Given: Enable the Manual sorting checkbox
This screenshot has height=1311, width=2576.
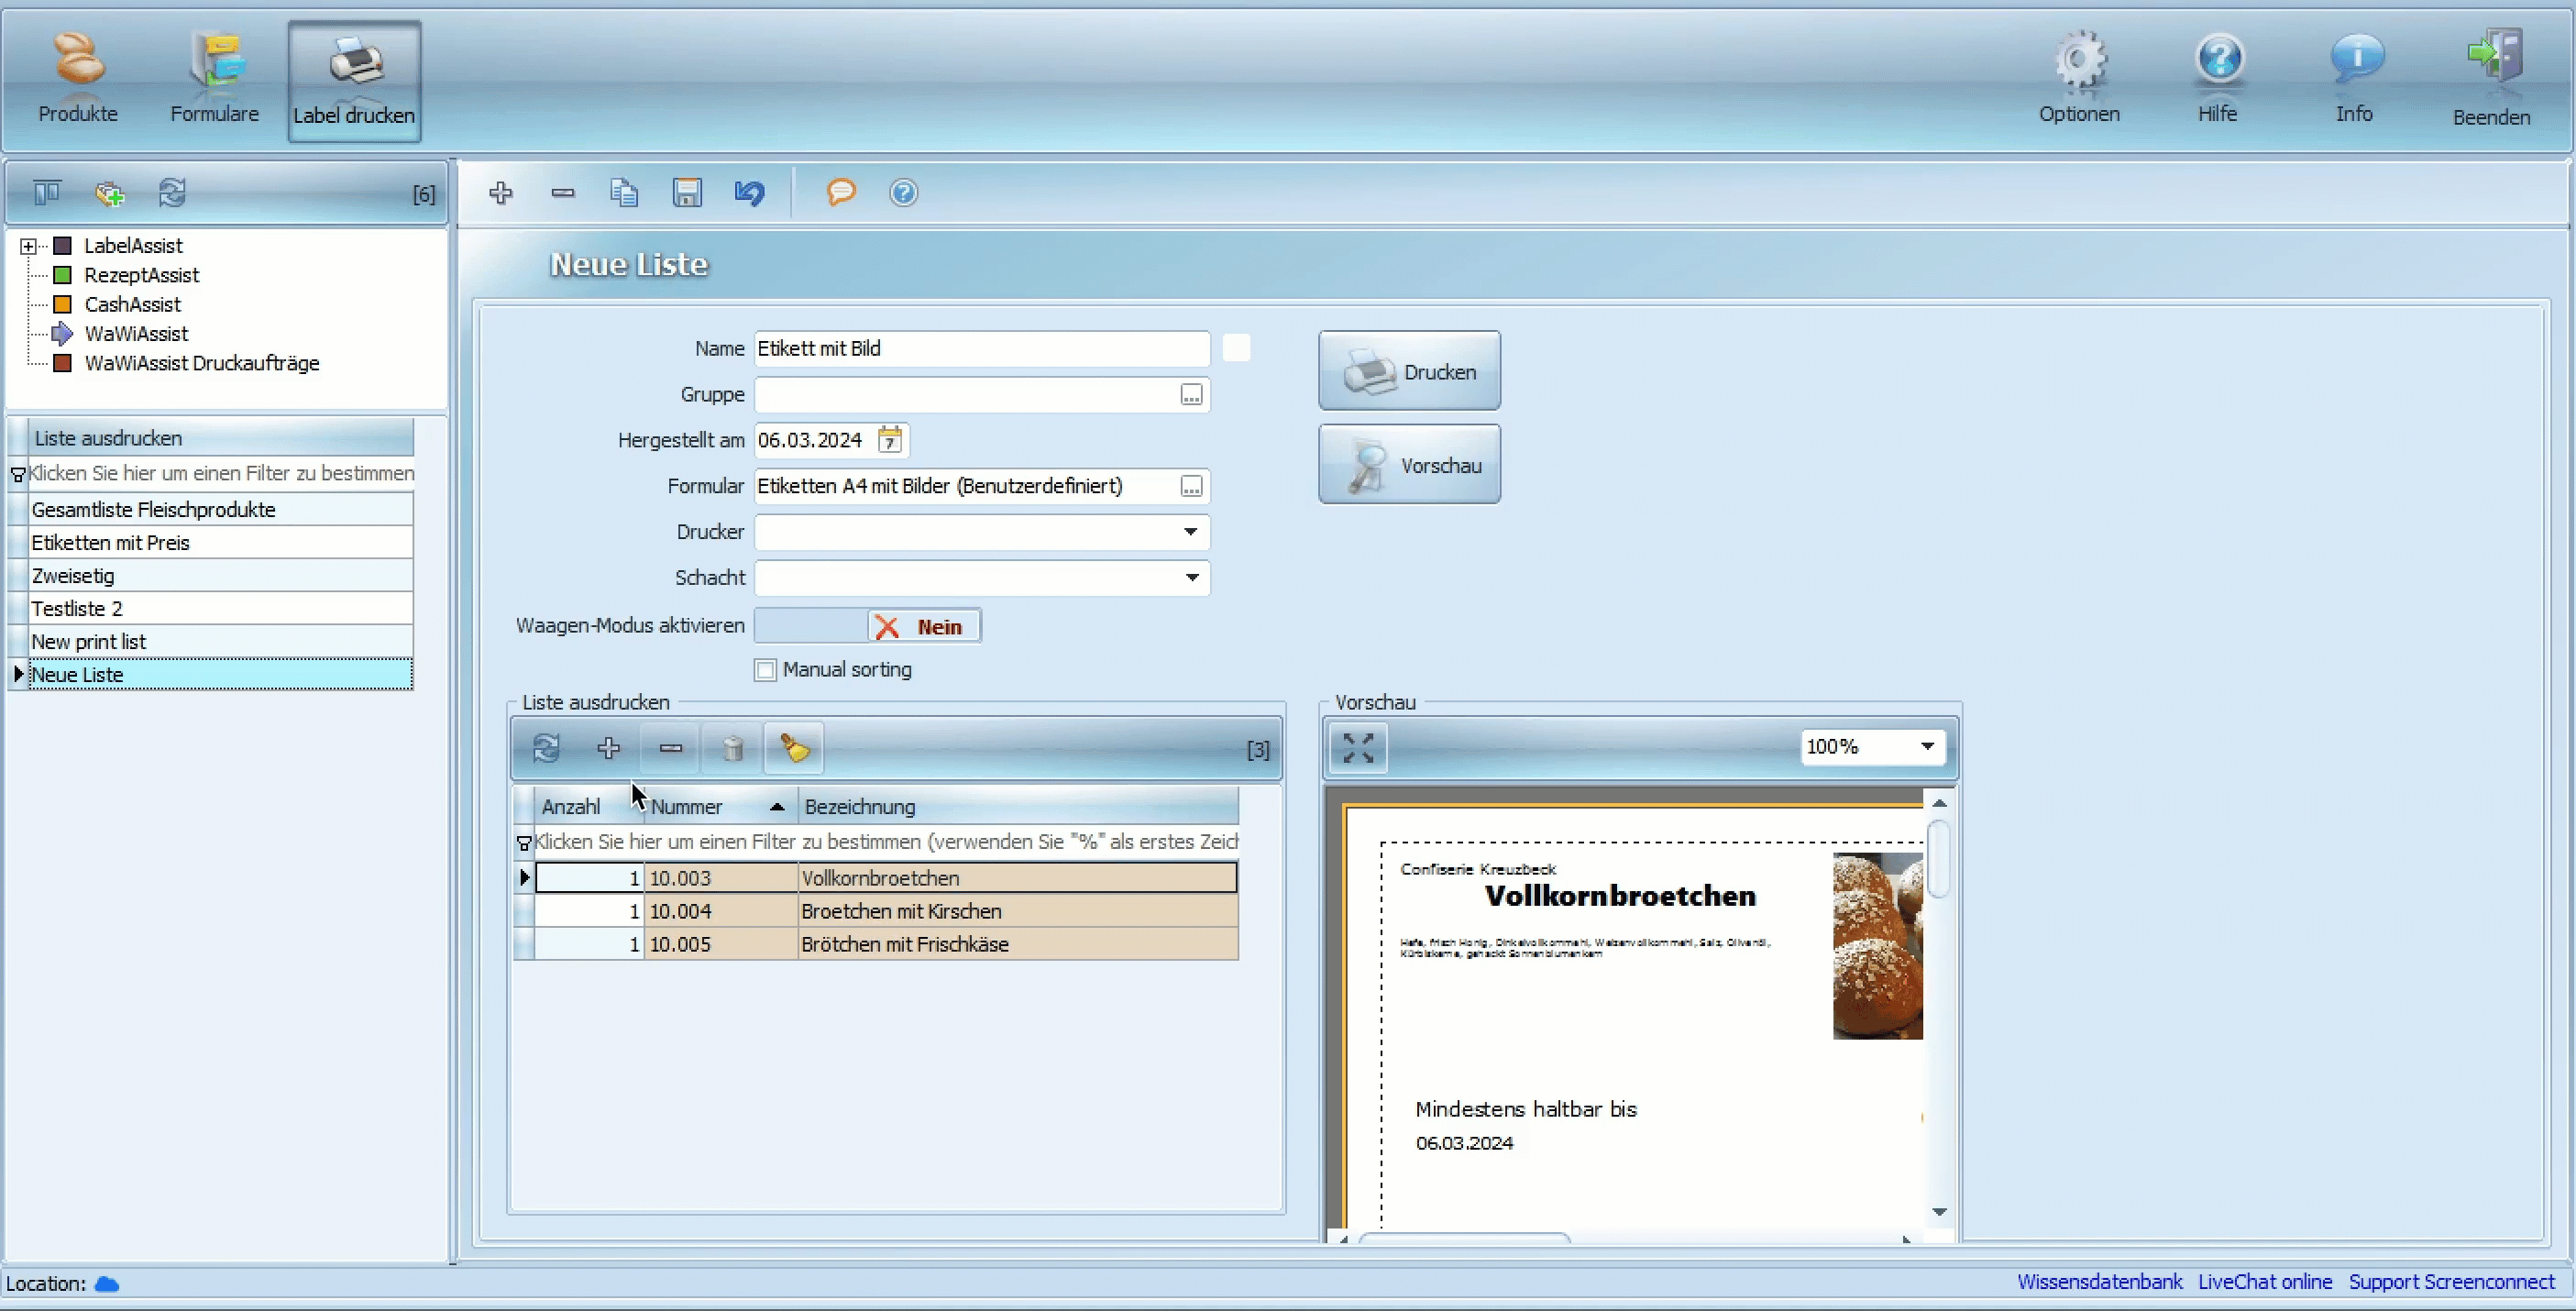Looking at the screenshot, I should point(765,669).
